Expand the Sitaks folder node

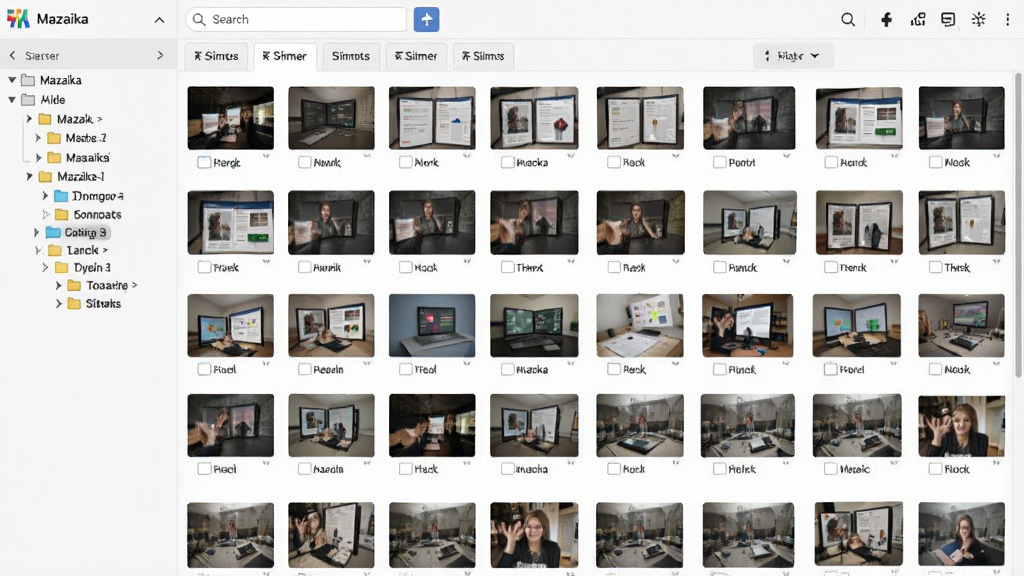(x=59, y=304)
